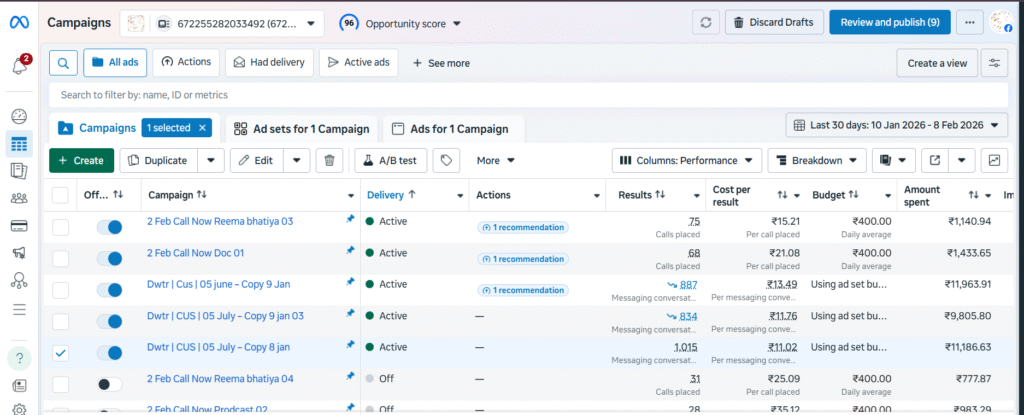Enable the 2 Feb Call Now Reema bhatiya 04 toggle

[109, 384]
